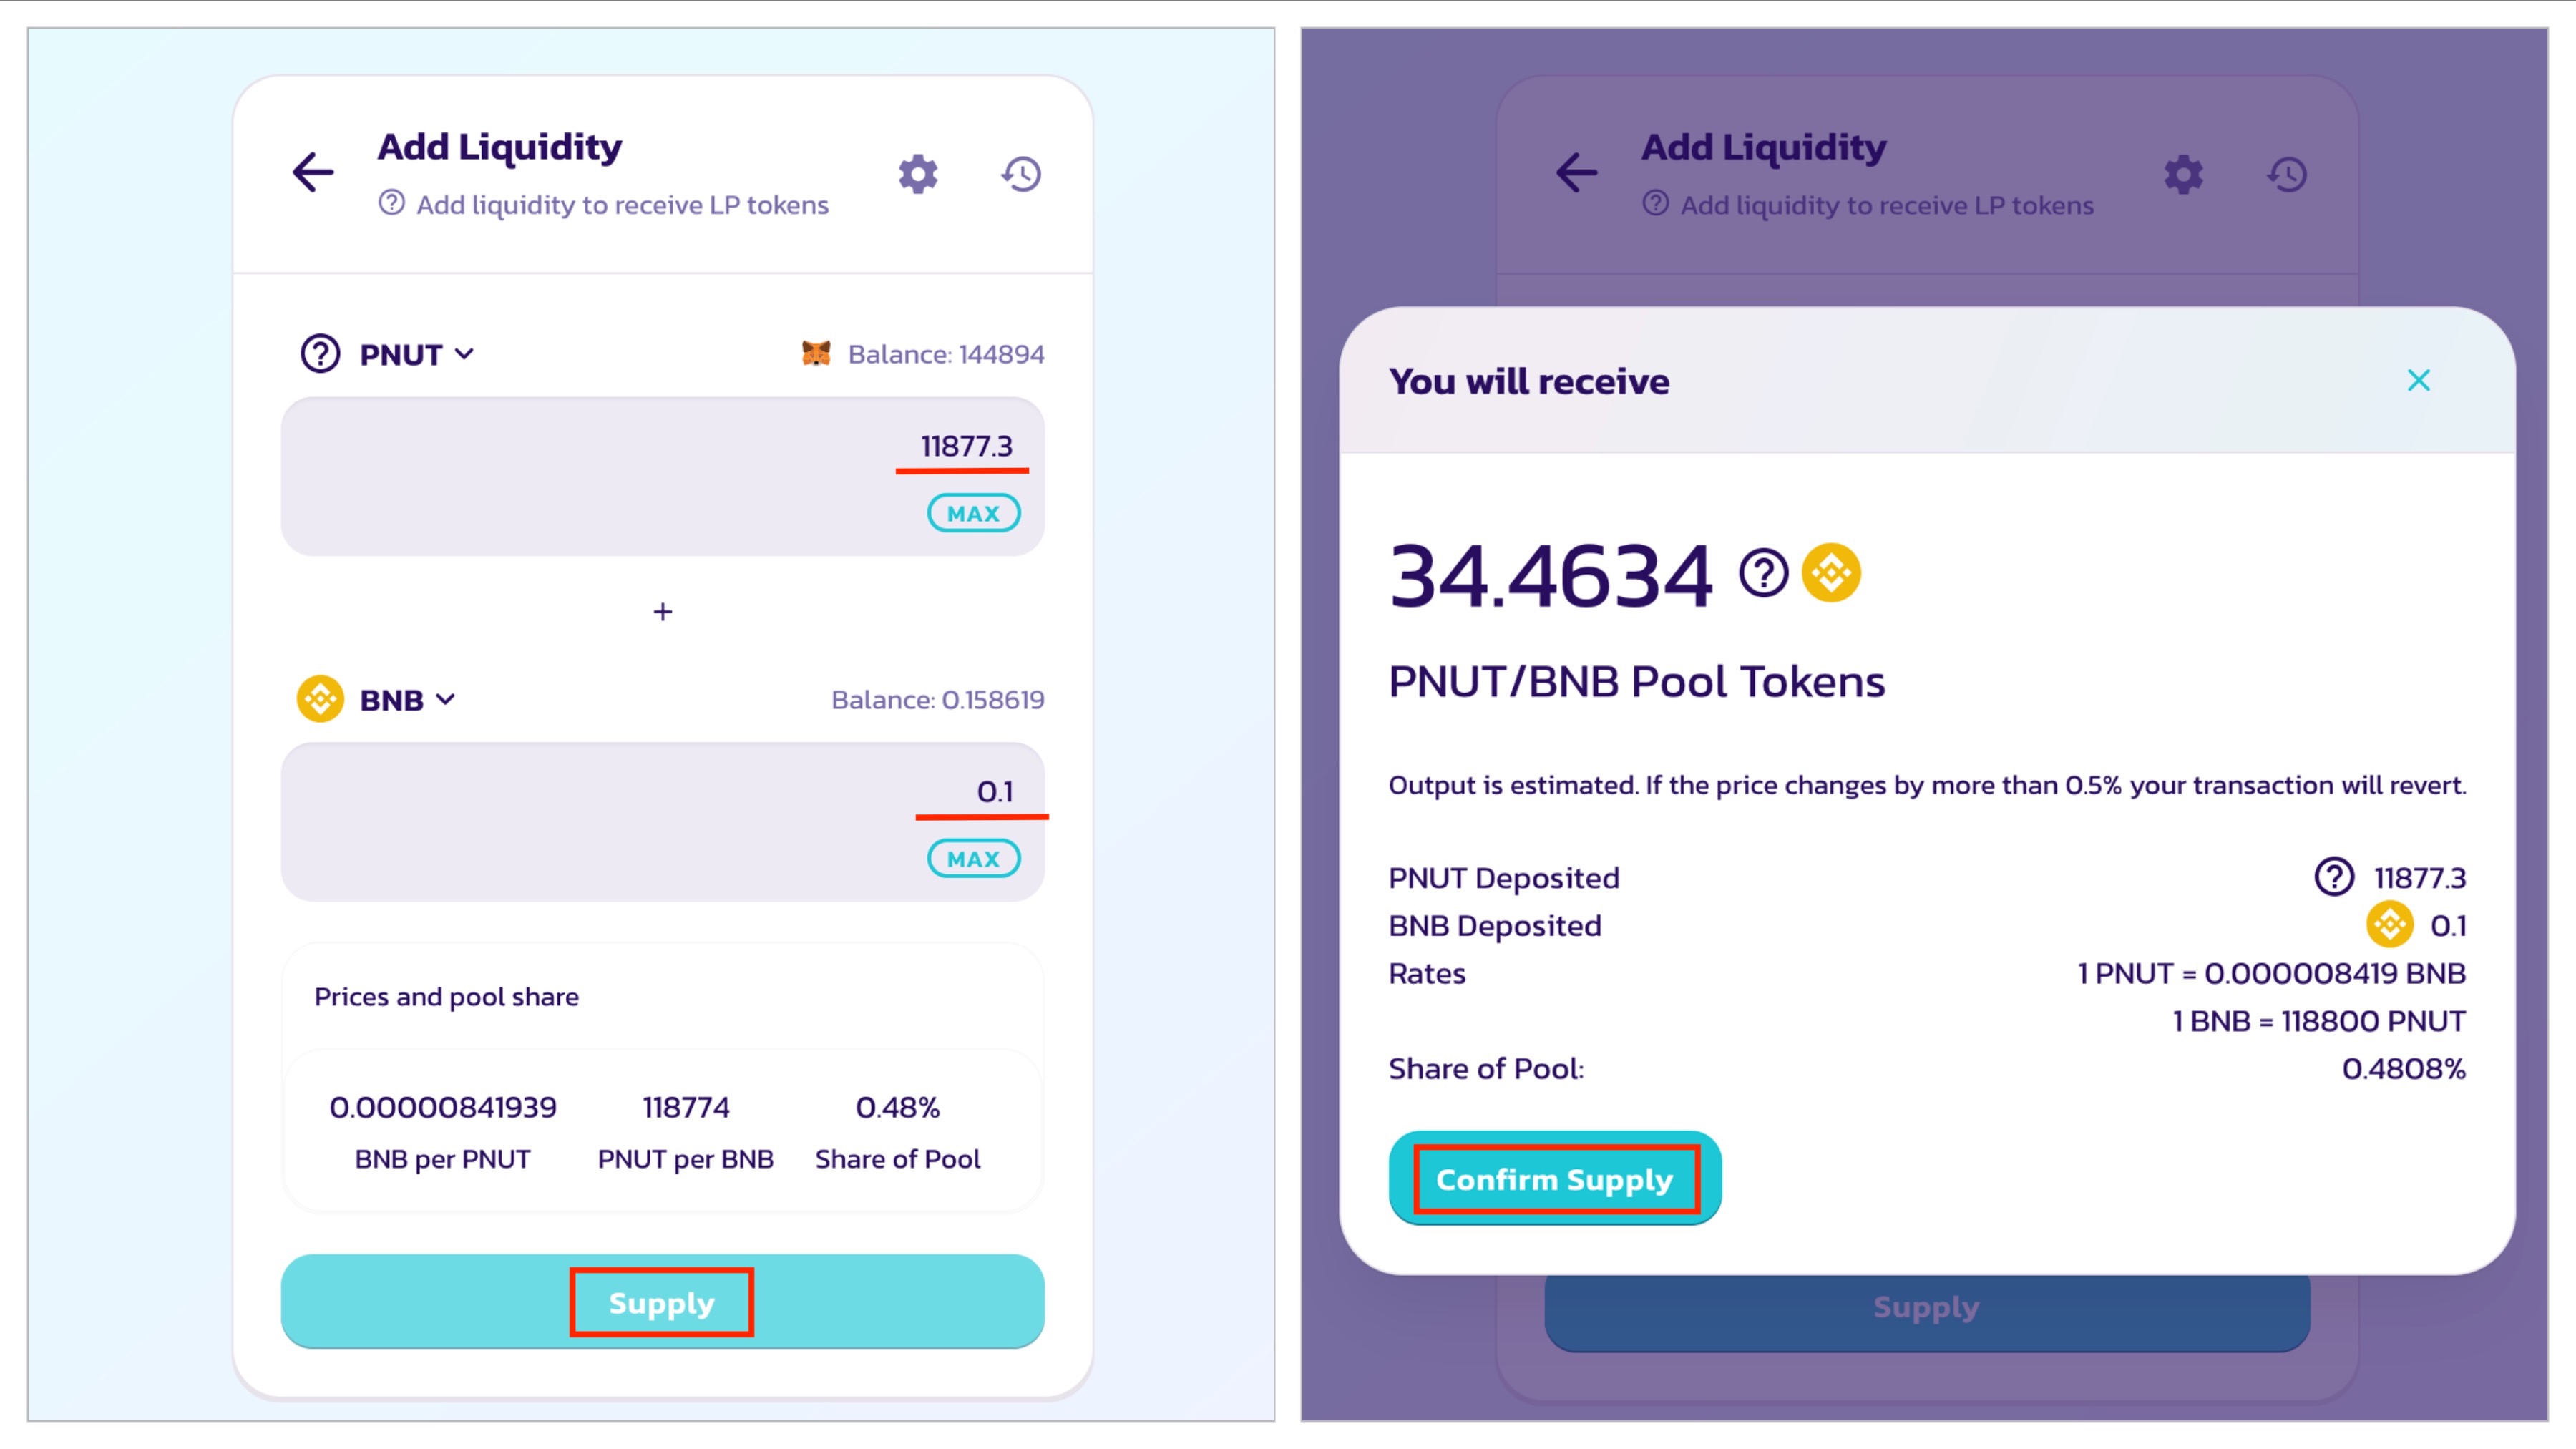The width and height of the screenshot is (2576, 1449).
Task: Click the back arrow in left Add Liquidity panel
Action: coord(313,172)
